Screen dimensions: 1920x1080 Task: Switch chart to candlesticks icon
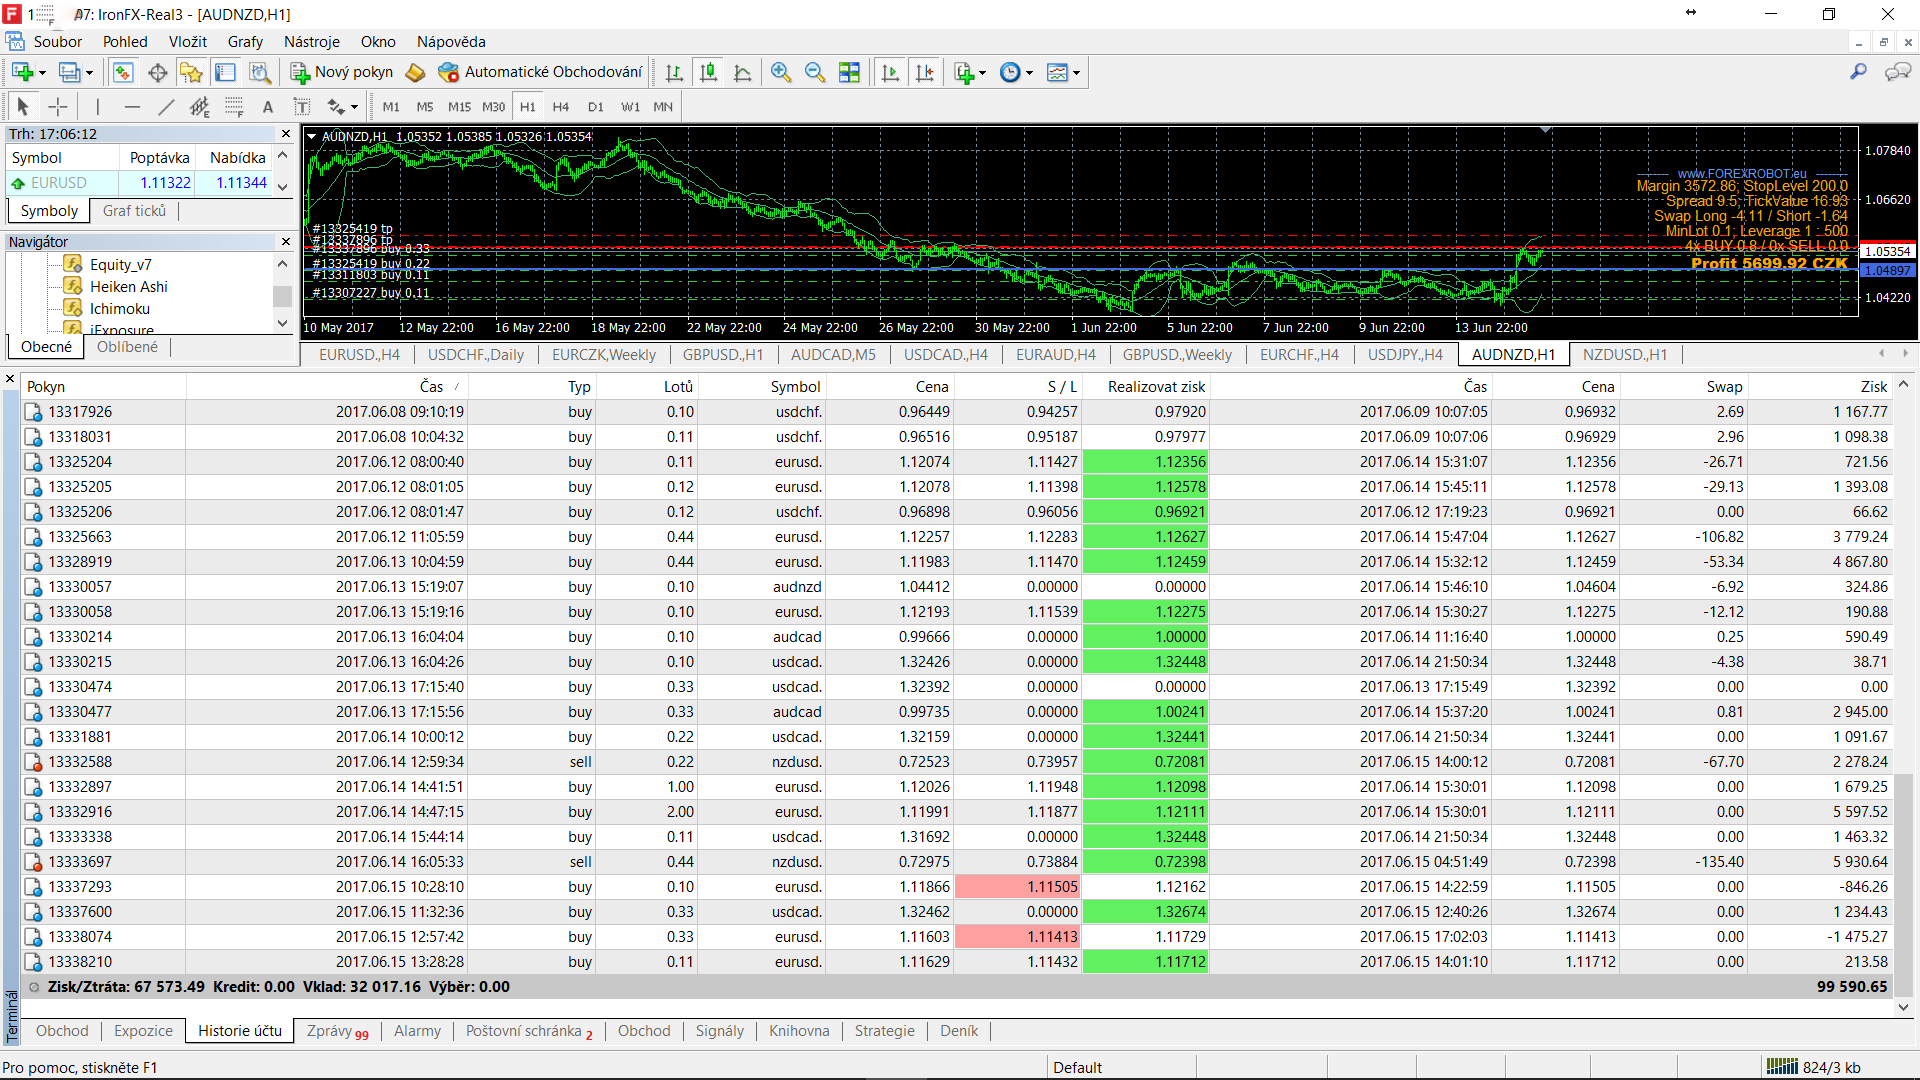pyautogui.click(x=708, y=72)
